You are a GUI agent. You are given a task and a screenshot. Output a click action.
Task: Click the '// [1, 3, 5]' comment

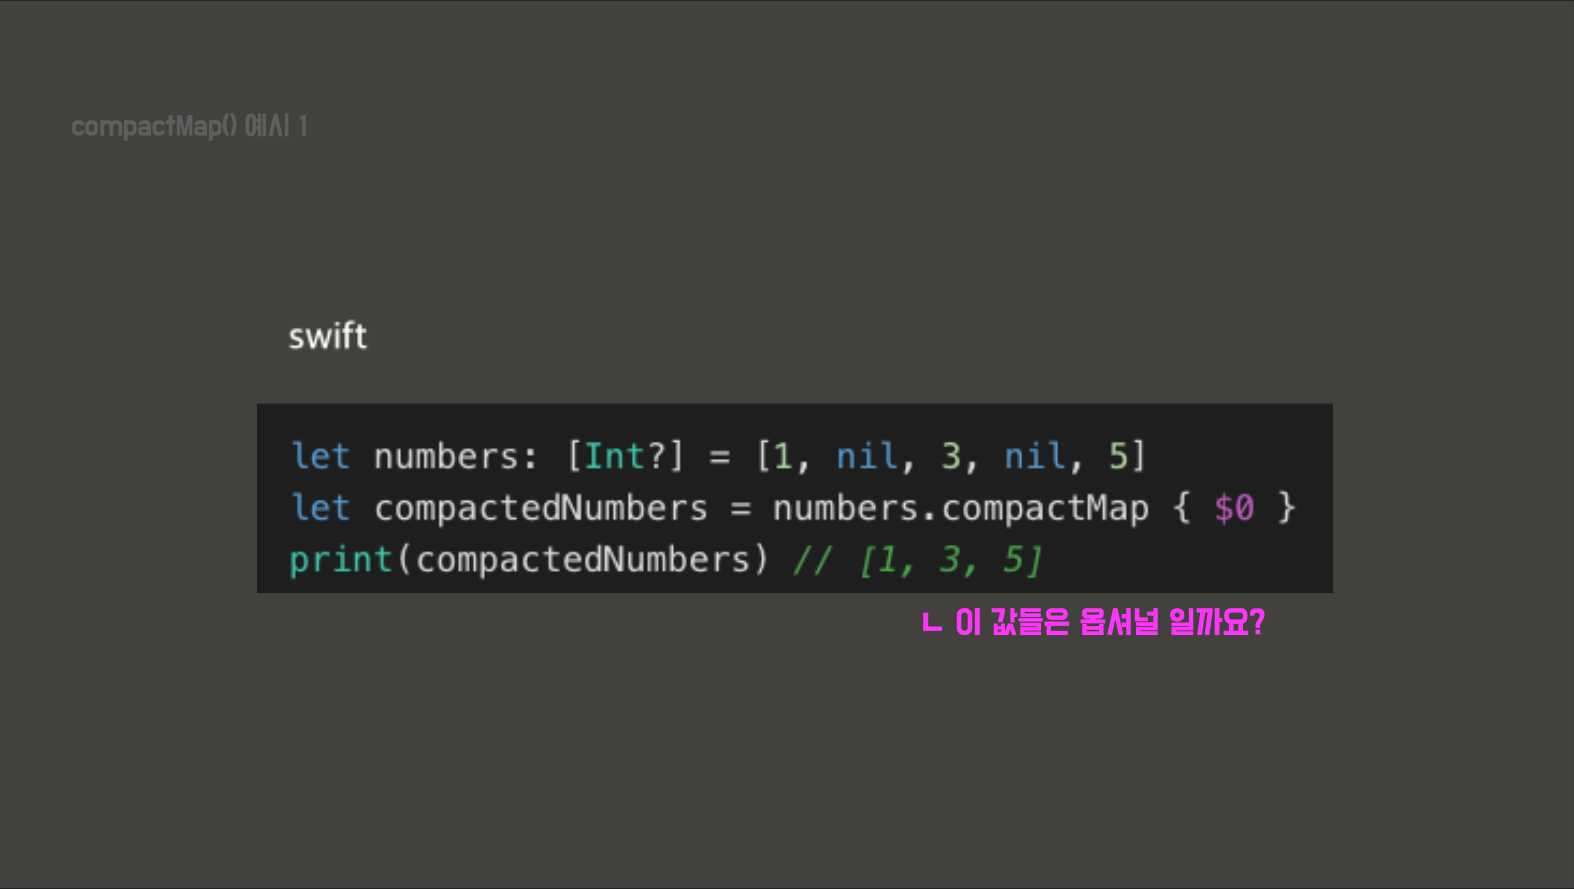(918, 559)
